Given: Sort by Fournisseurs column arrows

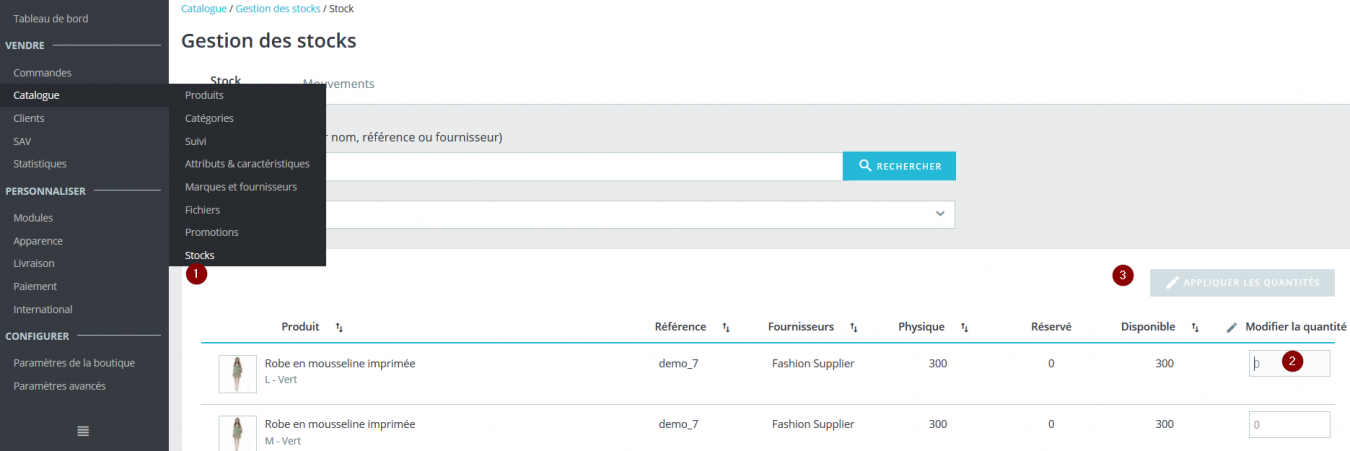Looking at the screenshot, I should coord(854,327).
